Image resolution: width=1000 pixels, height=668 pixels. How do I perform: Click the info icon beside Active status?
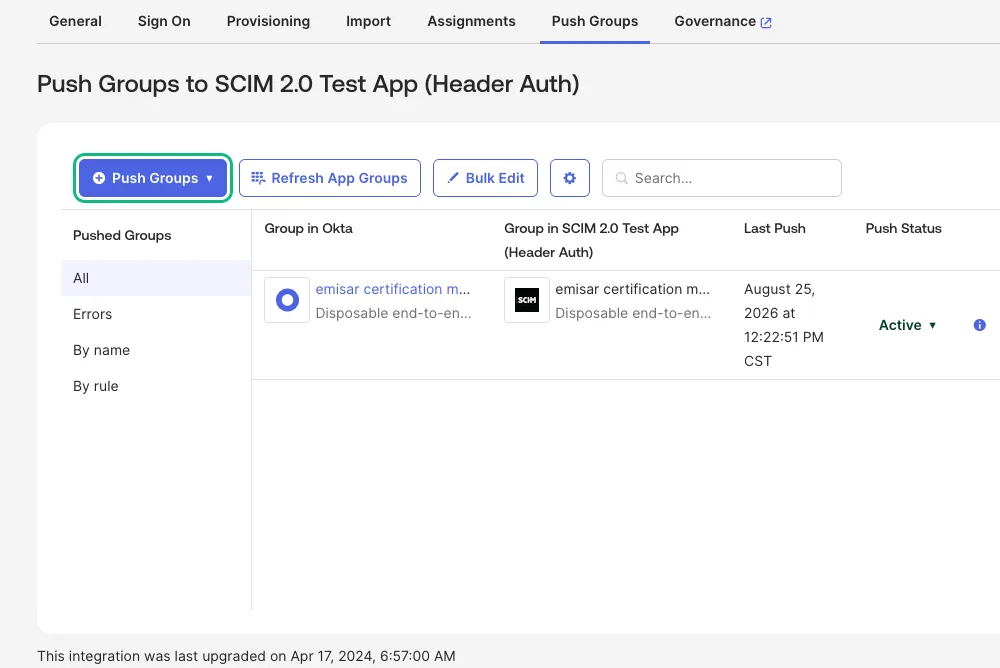[x=980, y=325]
